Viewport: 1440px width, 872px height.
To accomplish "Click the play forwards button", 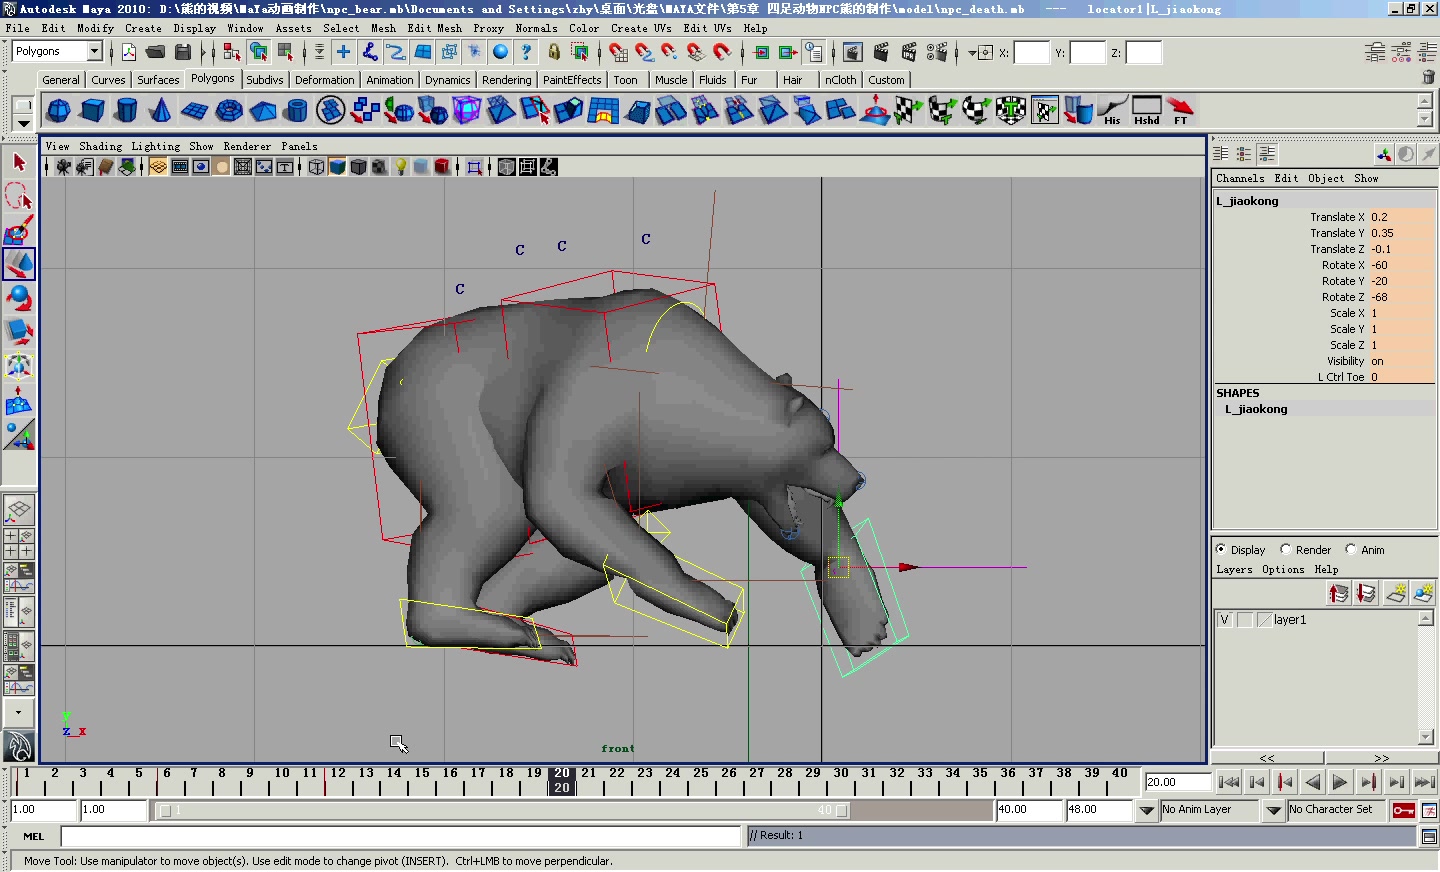I will point(1340,782).
